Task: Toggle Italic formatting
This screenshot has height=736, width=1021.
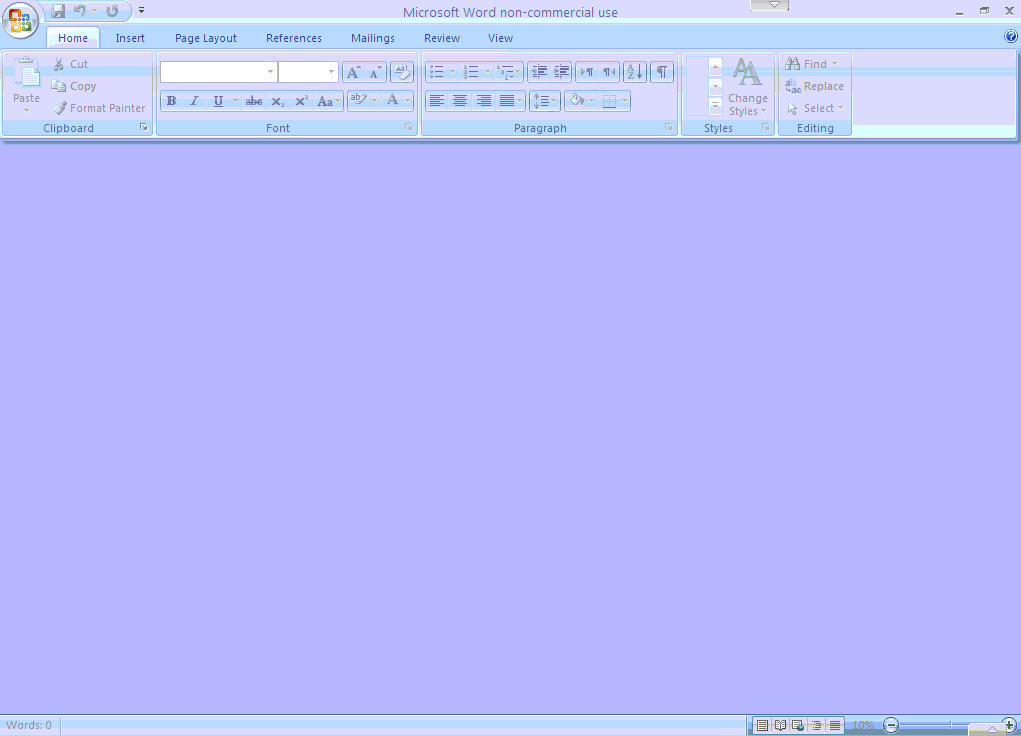Action: [194, 101]
